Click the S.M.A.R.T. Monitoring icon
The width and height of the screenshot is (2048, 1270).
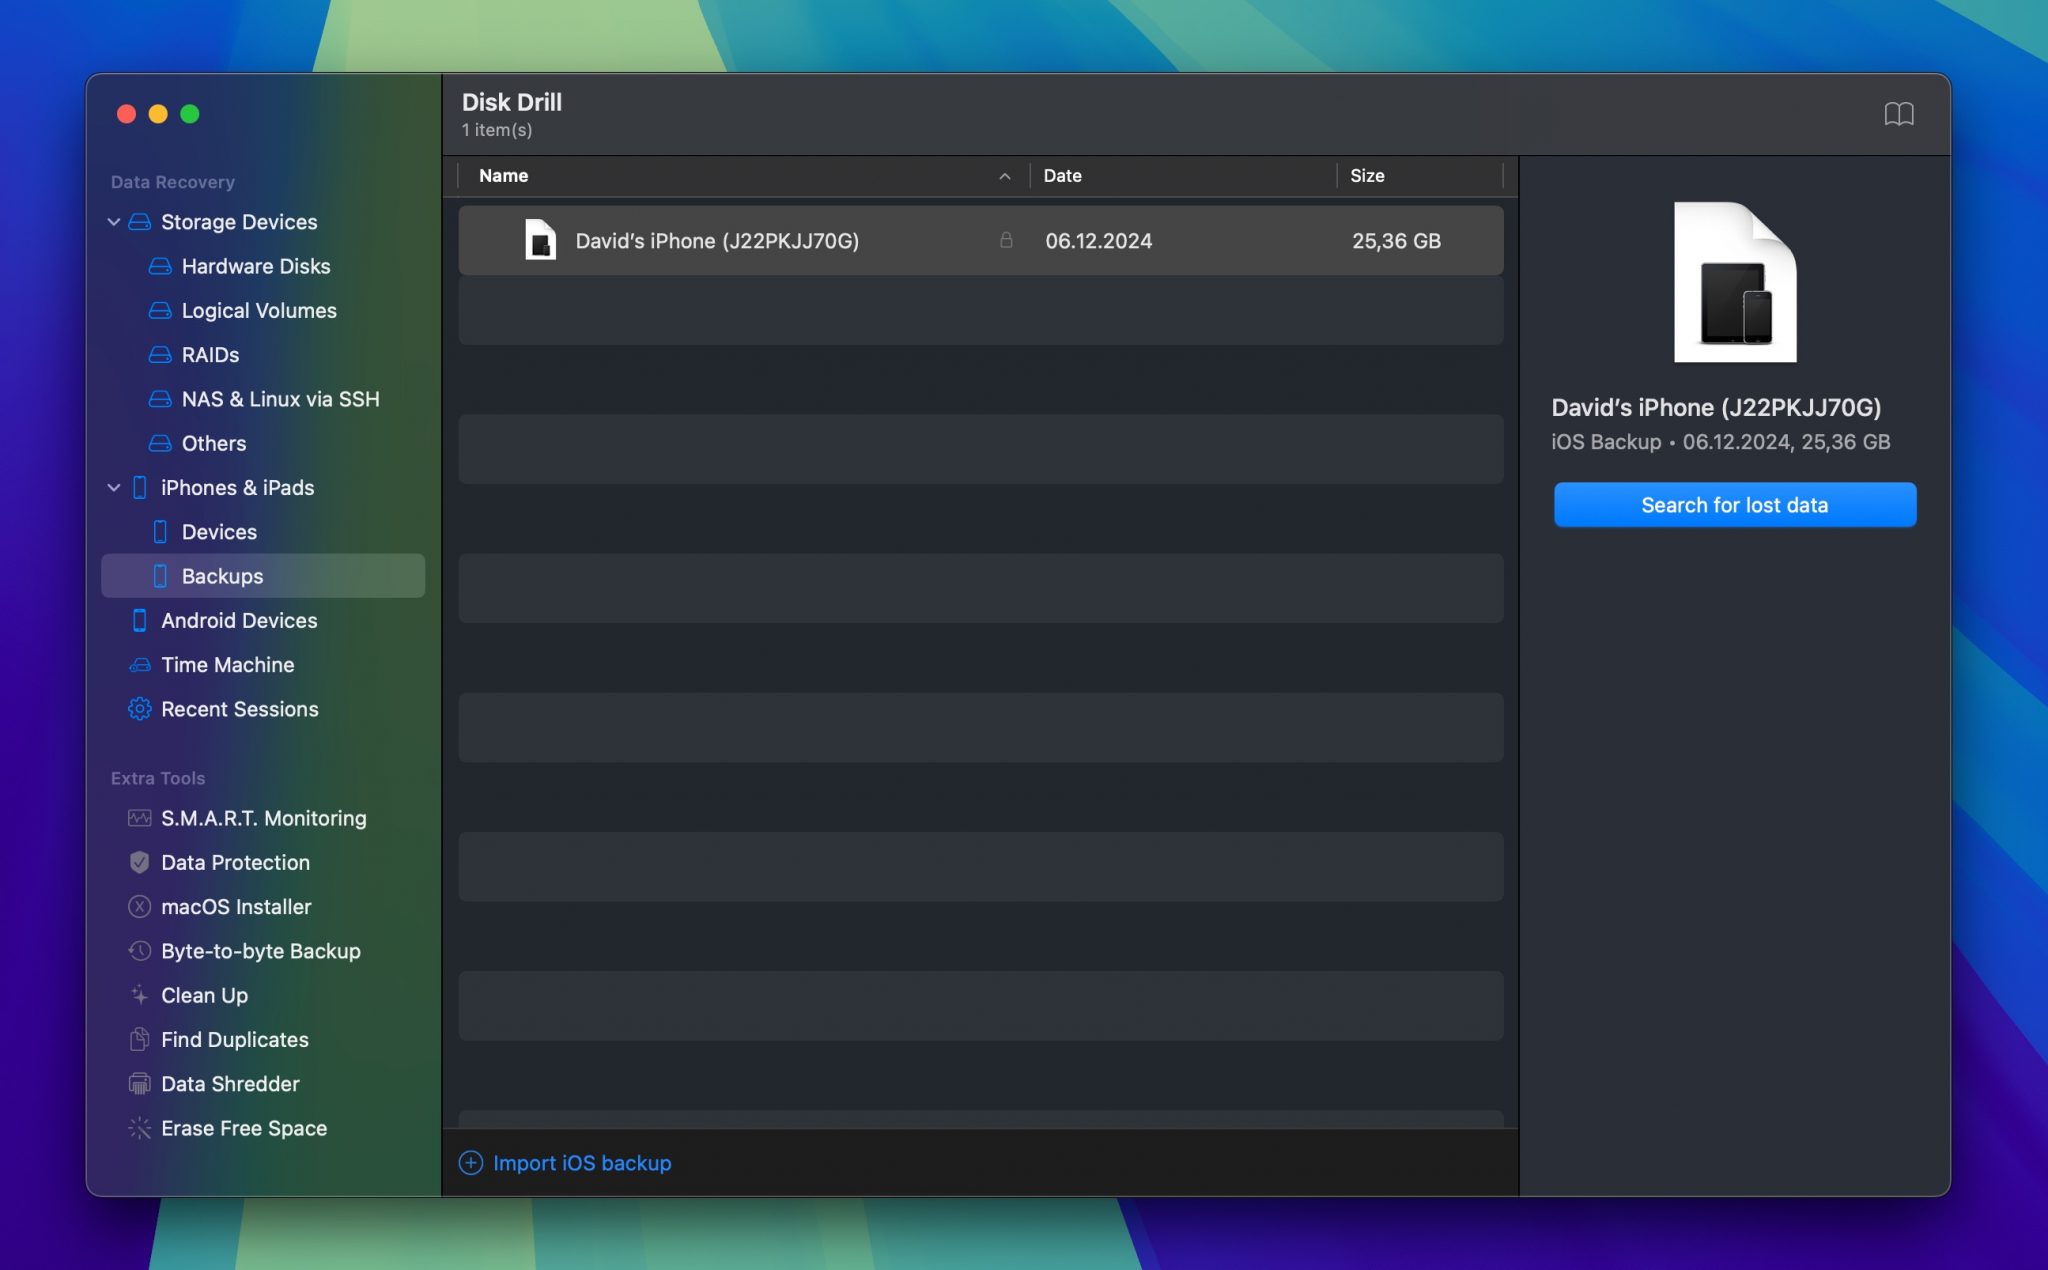coord(139,818)
